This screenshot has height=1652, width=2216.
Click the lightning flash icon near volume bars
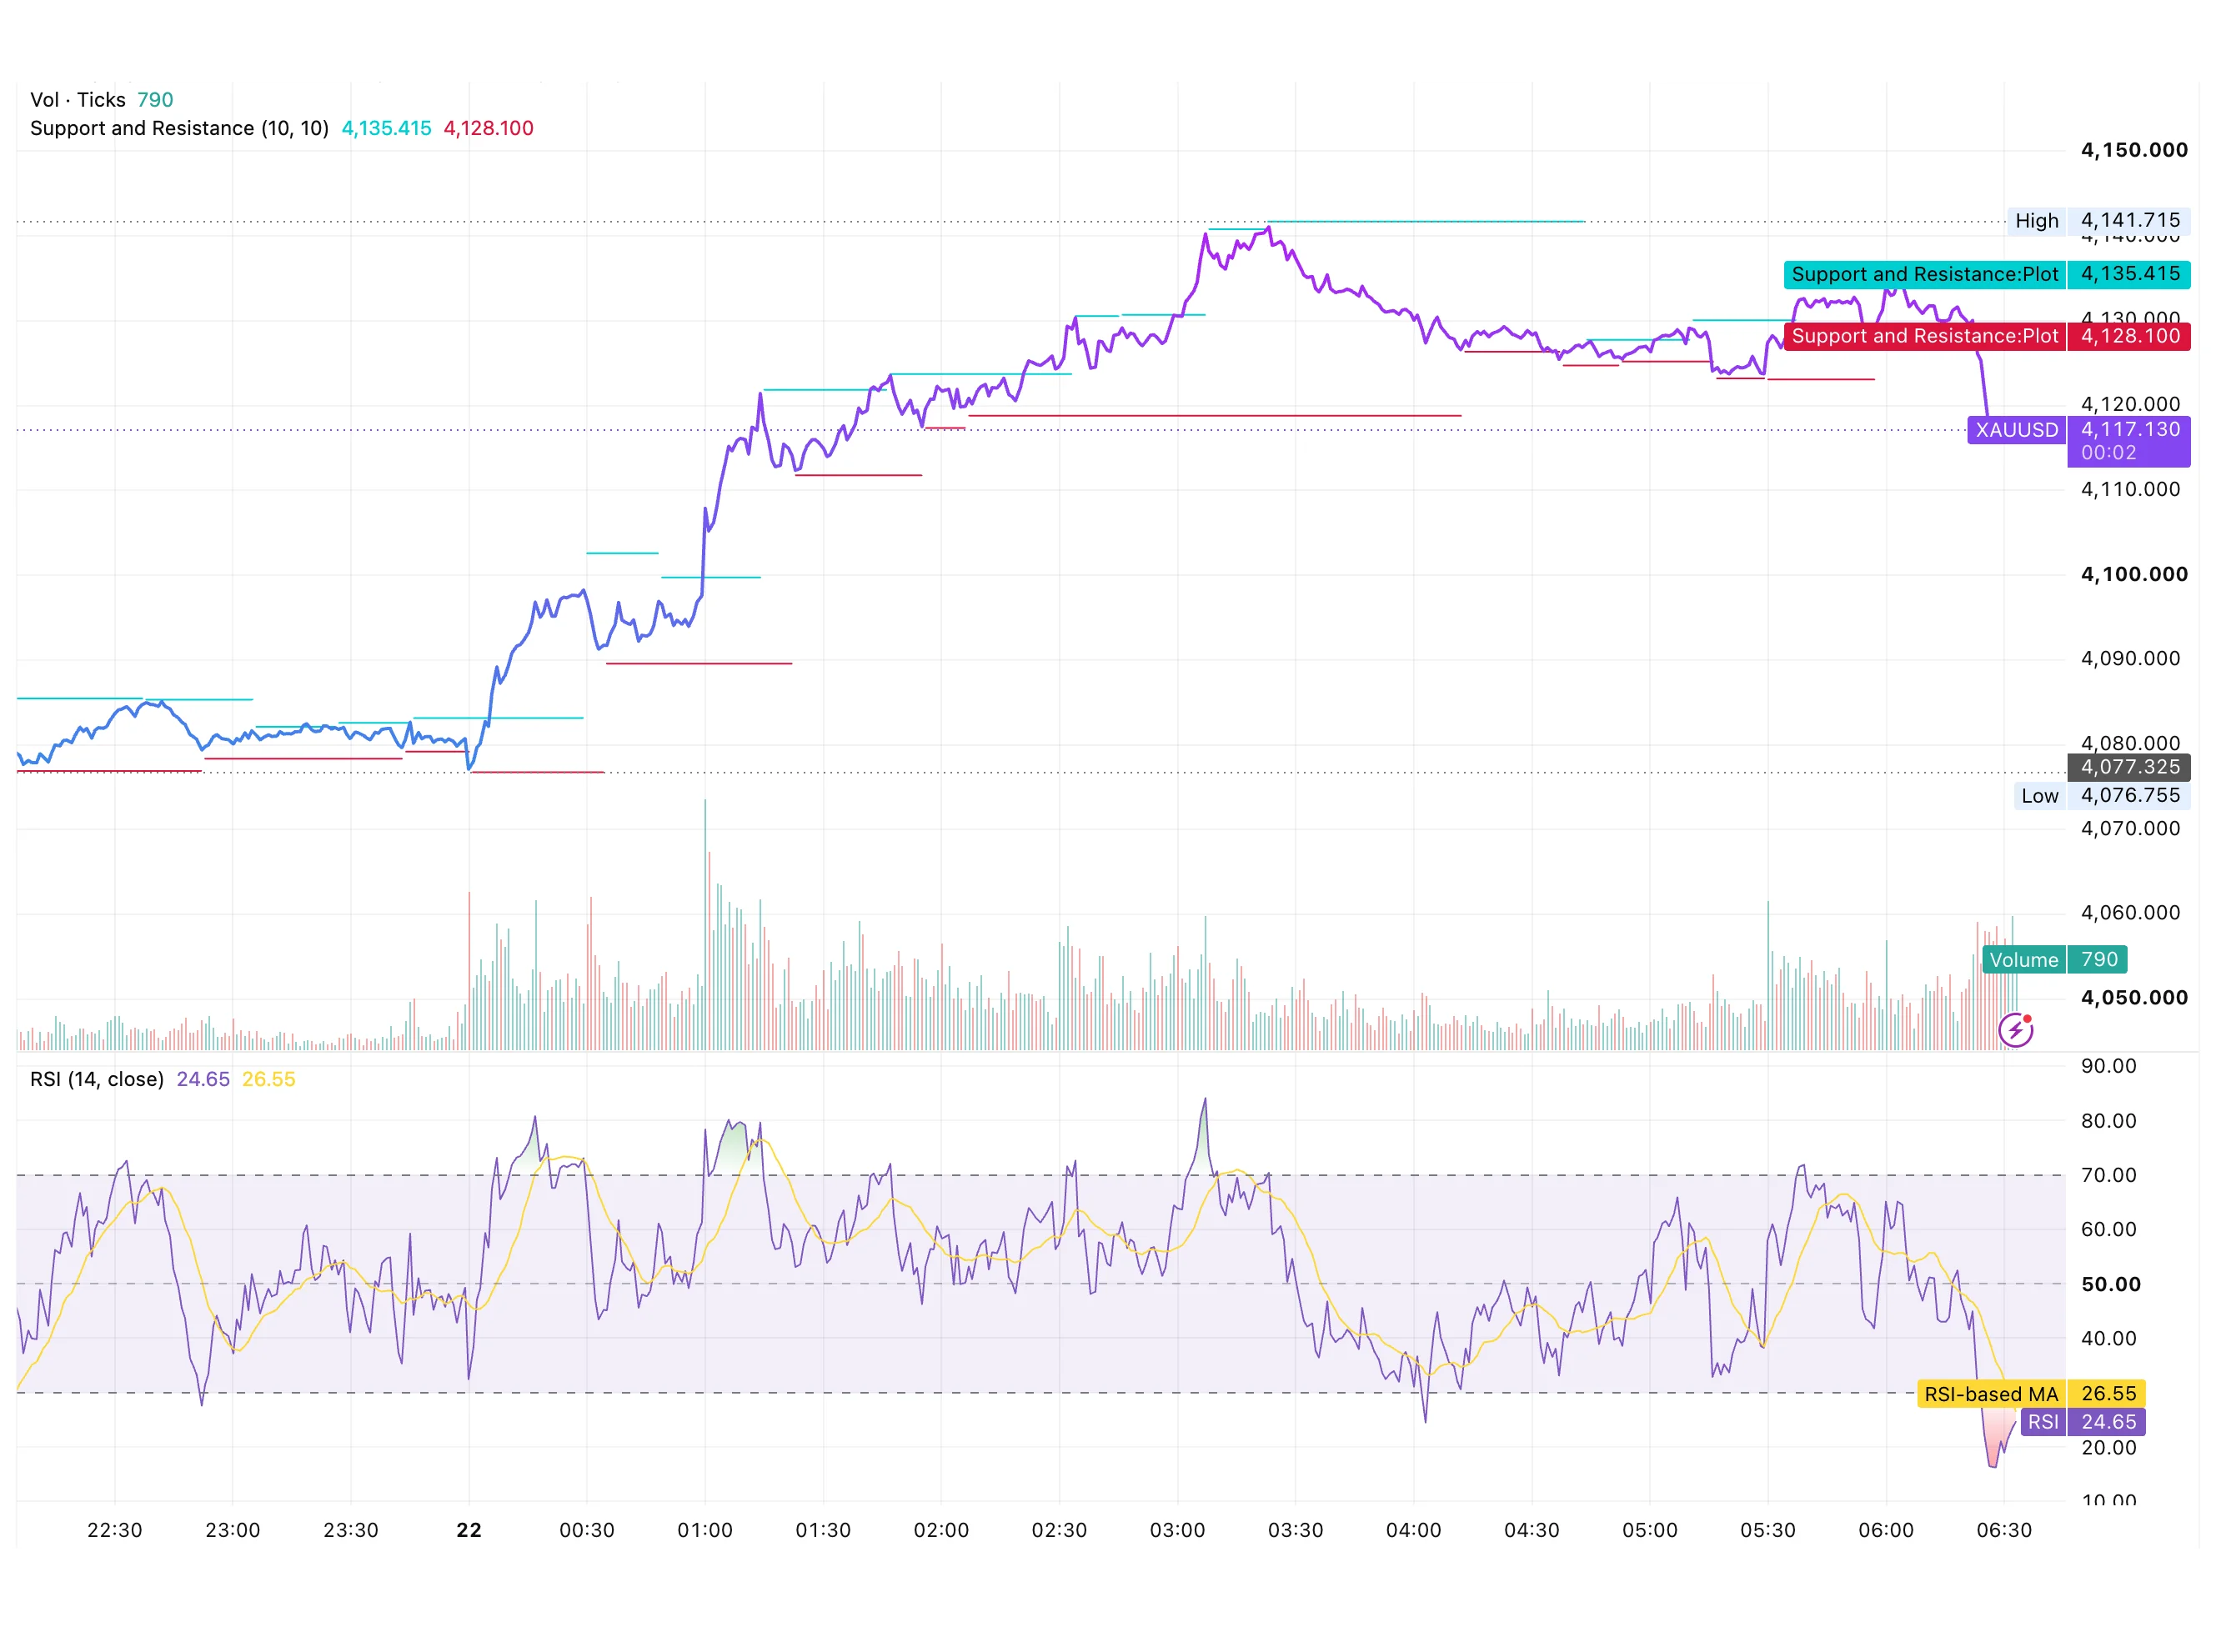coord(2014,1029)
